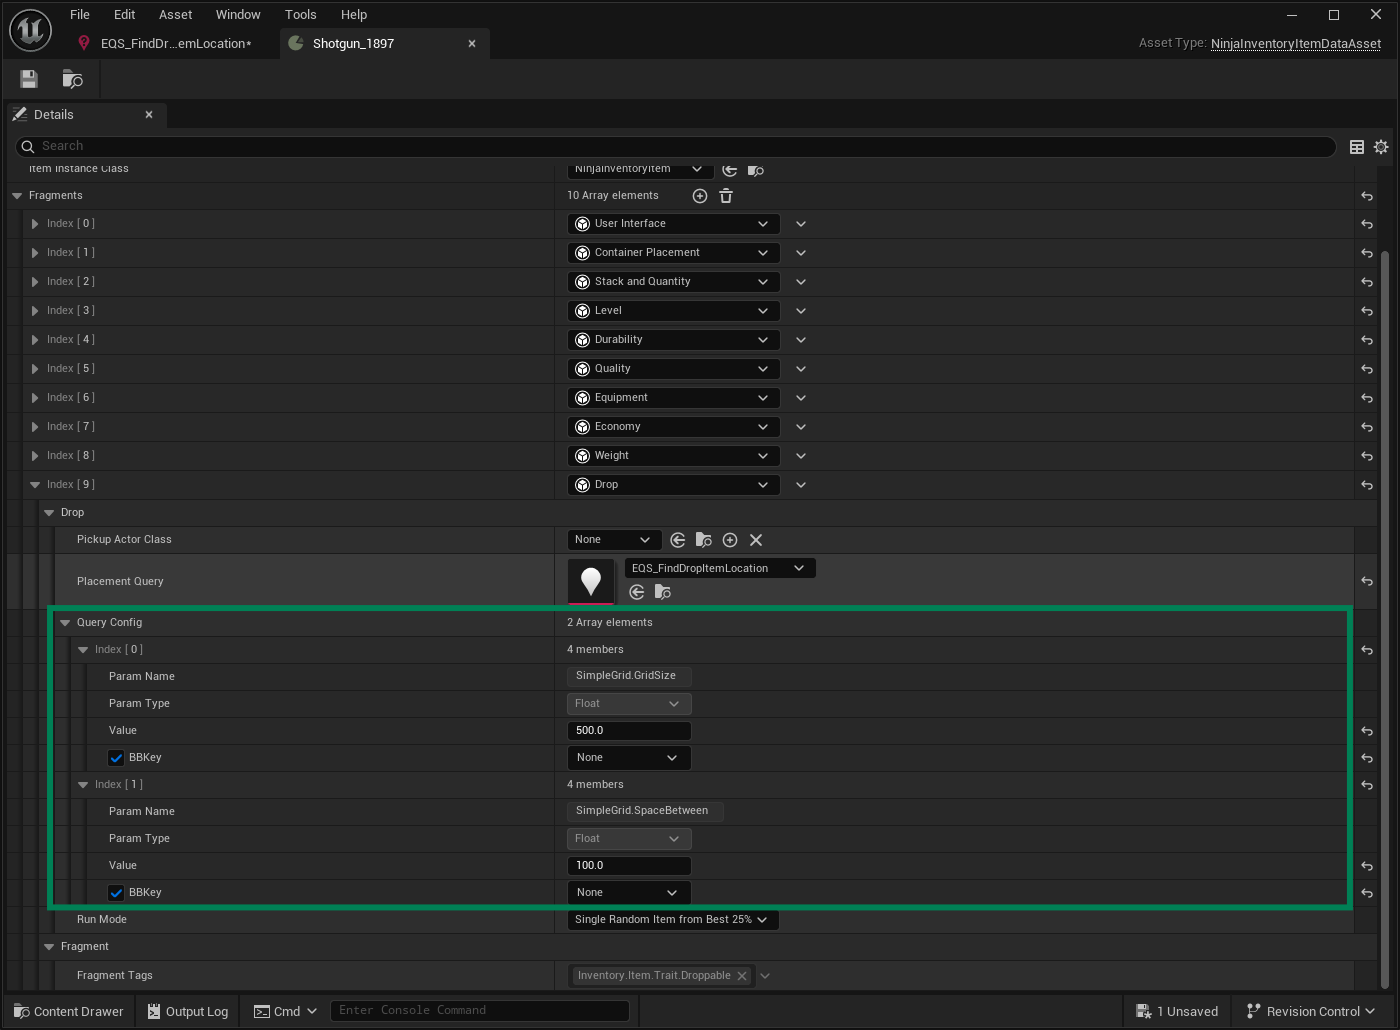Image resolution: width=1400 pixels, height=1030 pixels.
Task: Uncheck the BBKey checkbox under Index 1
Action: pos(116,893)
